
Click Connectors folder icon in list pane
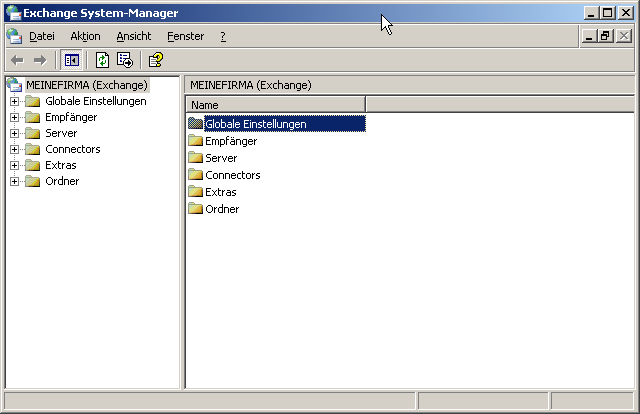(x=196, y=174)
